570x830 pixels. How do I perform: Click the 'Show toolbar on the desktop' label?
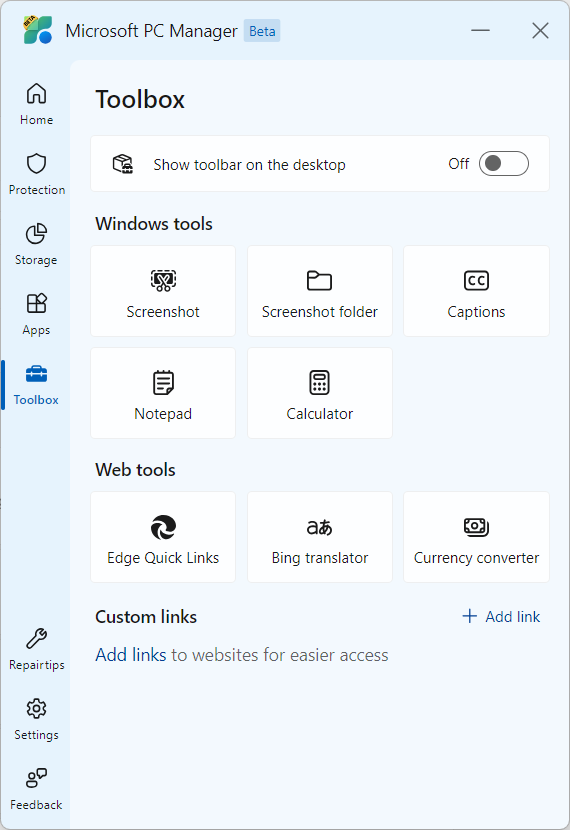pyautogui.click(x=249, y=165)
